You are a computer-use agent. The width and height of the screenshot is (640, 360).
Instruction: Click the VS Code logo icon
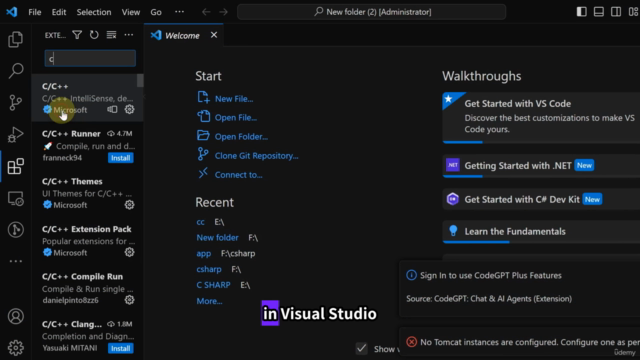coord(12,12)
